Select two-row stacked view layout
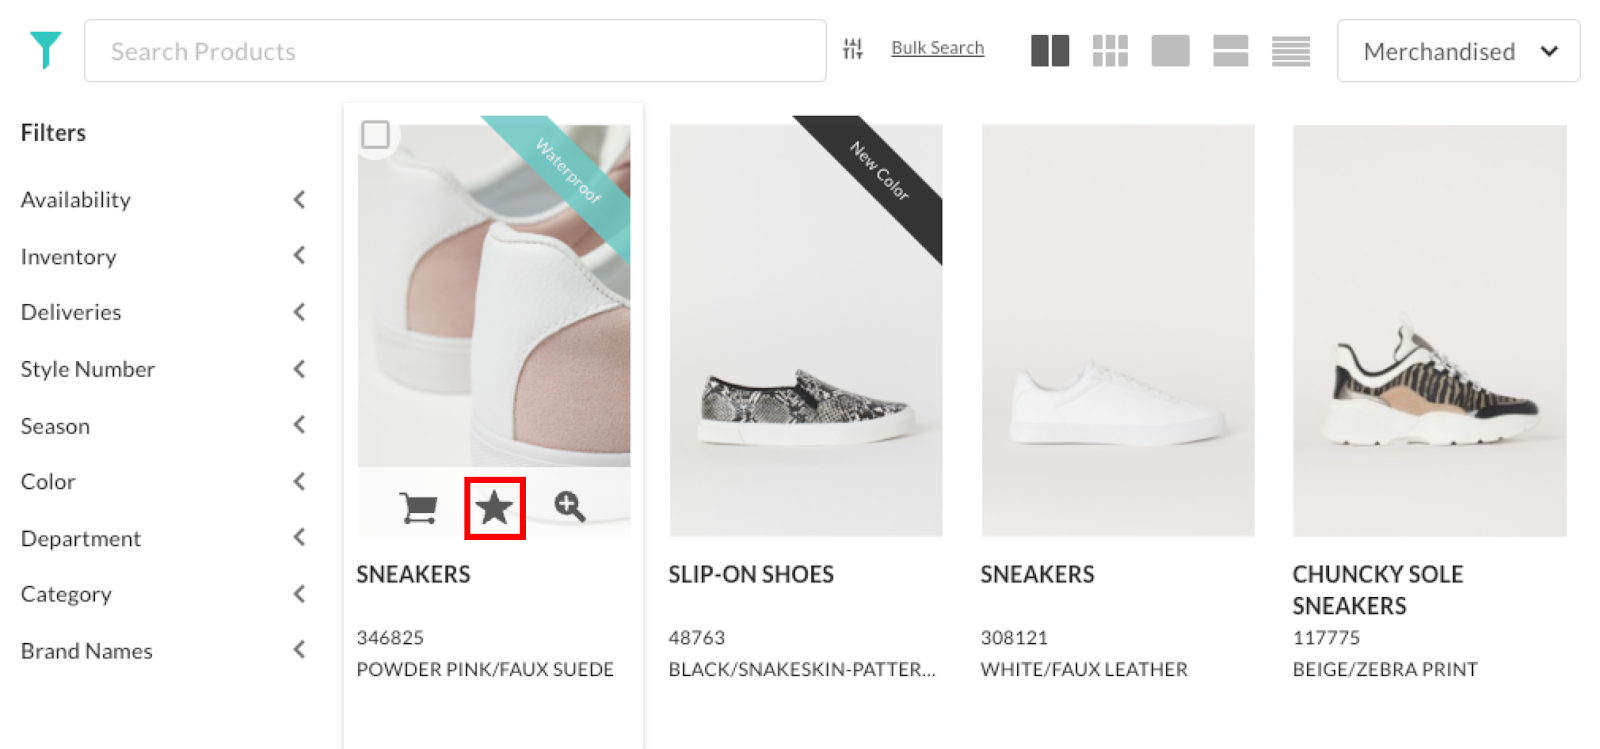This screenshot has width=1600, height=749. tap(1230, 51)
